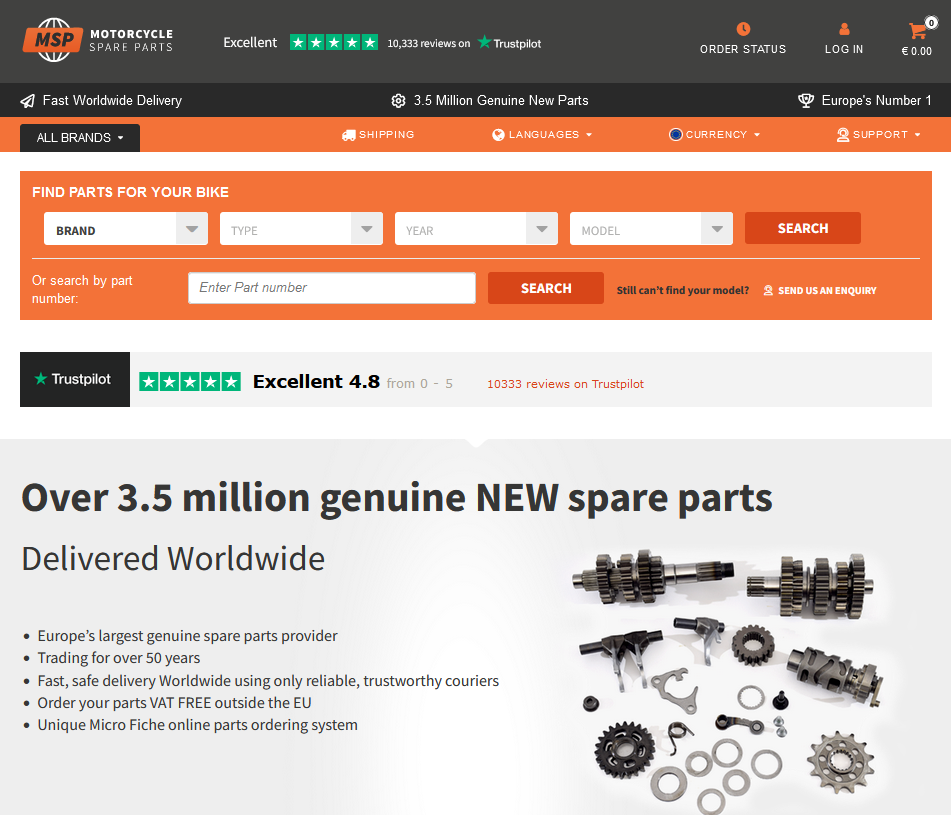Click the Shipping truck icon
Viewport: 951px width, 815px height.
348,135
